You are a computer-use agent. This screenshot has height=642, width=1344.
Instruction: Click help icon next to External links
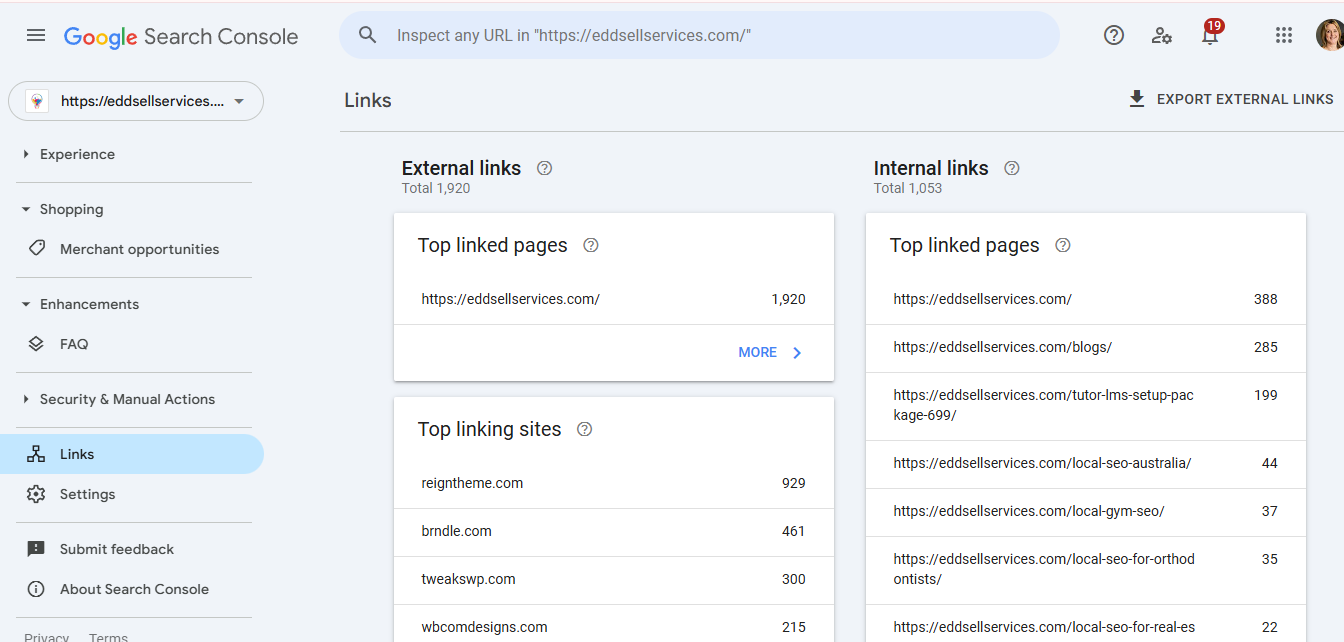(x=544, y=168)
